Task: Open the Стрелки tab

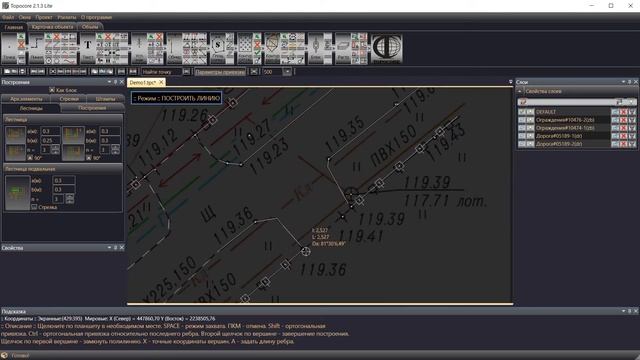Action: (69, 99)
